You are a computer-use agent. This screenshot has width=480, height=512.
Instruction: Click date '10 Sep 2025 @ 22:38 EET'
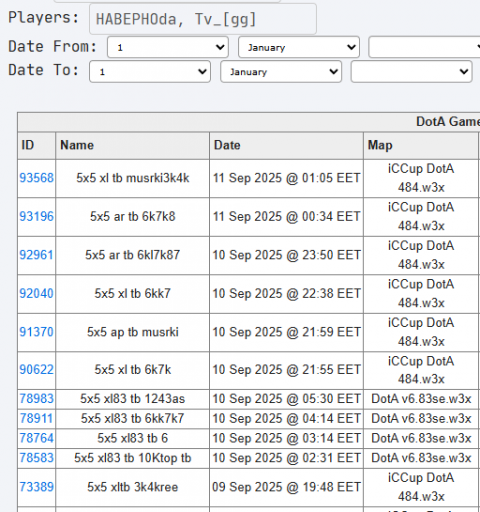pos(287,294)
